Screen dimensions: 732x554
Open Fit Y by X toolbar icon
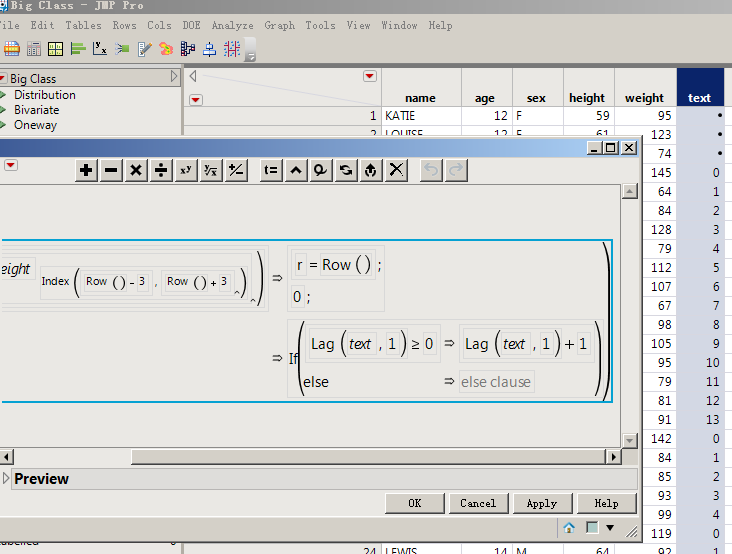coord(99,48)
